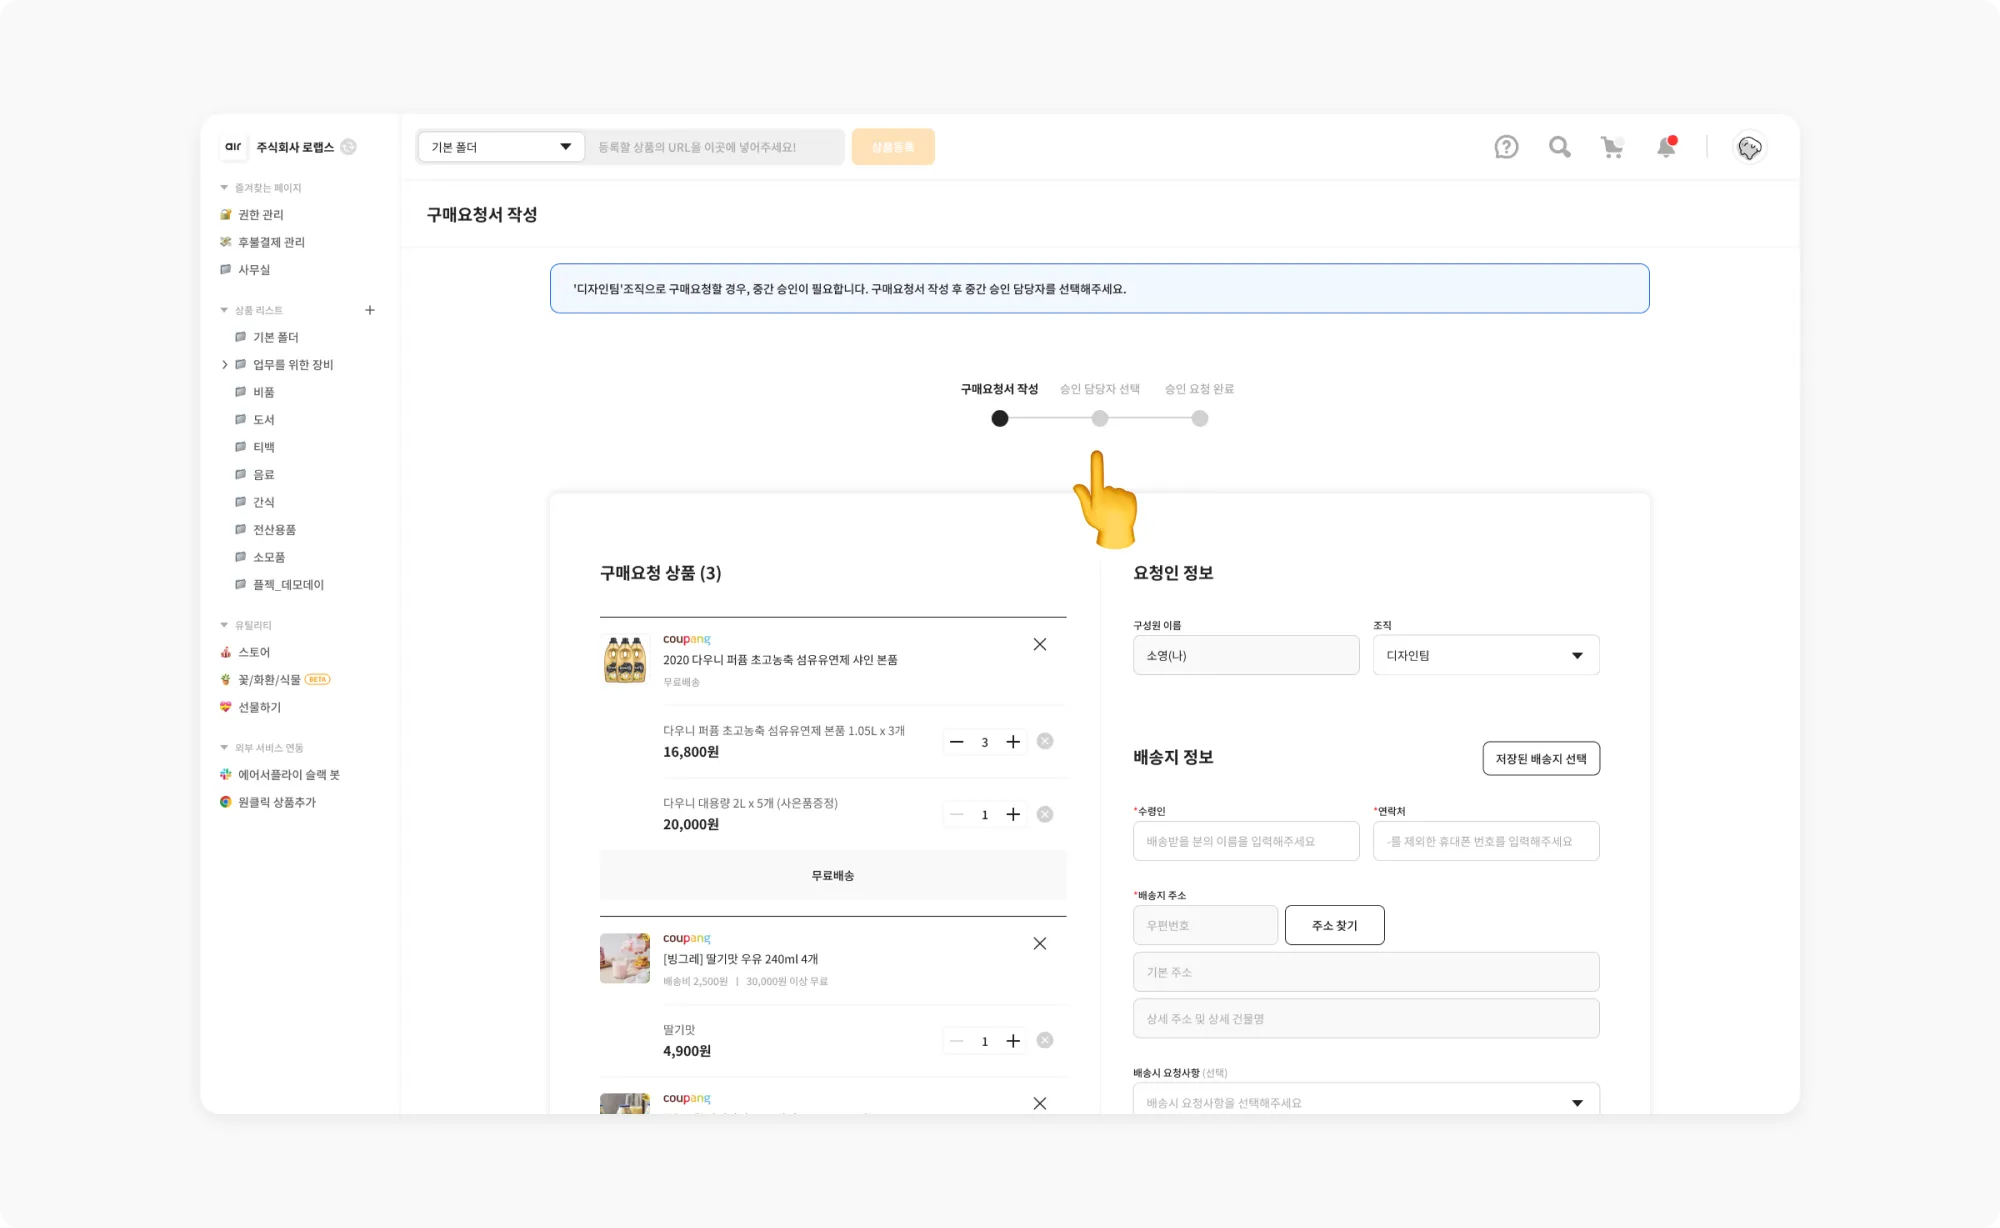The image size is (2000, 1228).
Task: Delete the 16,800원 option row
Action: click(x=1045, y=741)
